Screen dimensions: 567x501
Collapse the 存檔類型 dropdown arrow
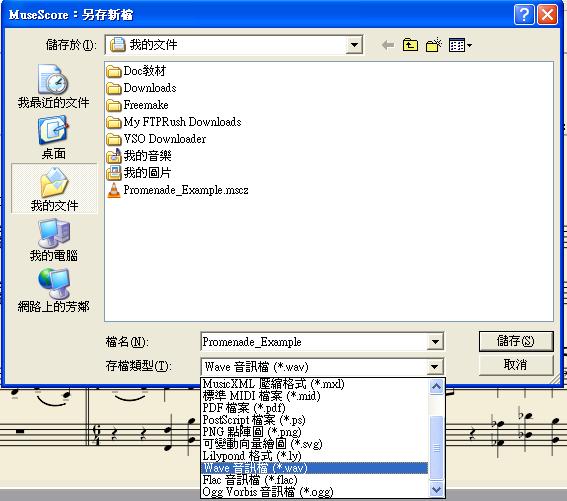point(434,367)
